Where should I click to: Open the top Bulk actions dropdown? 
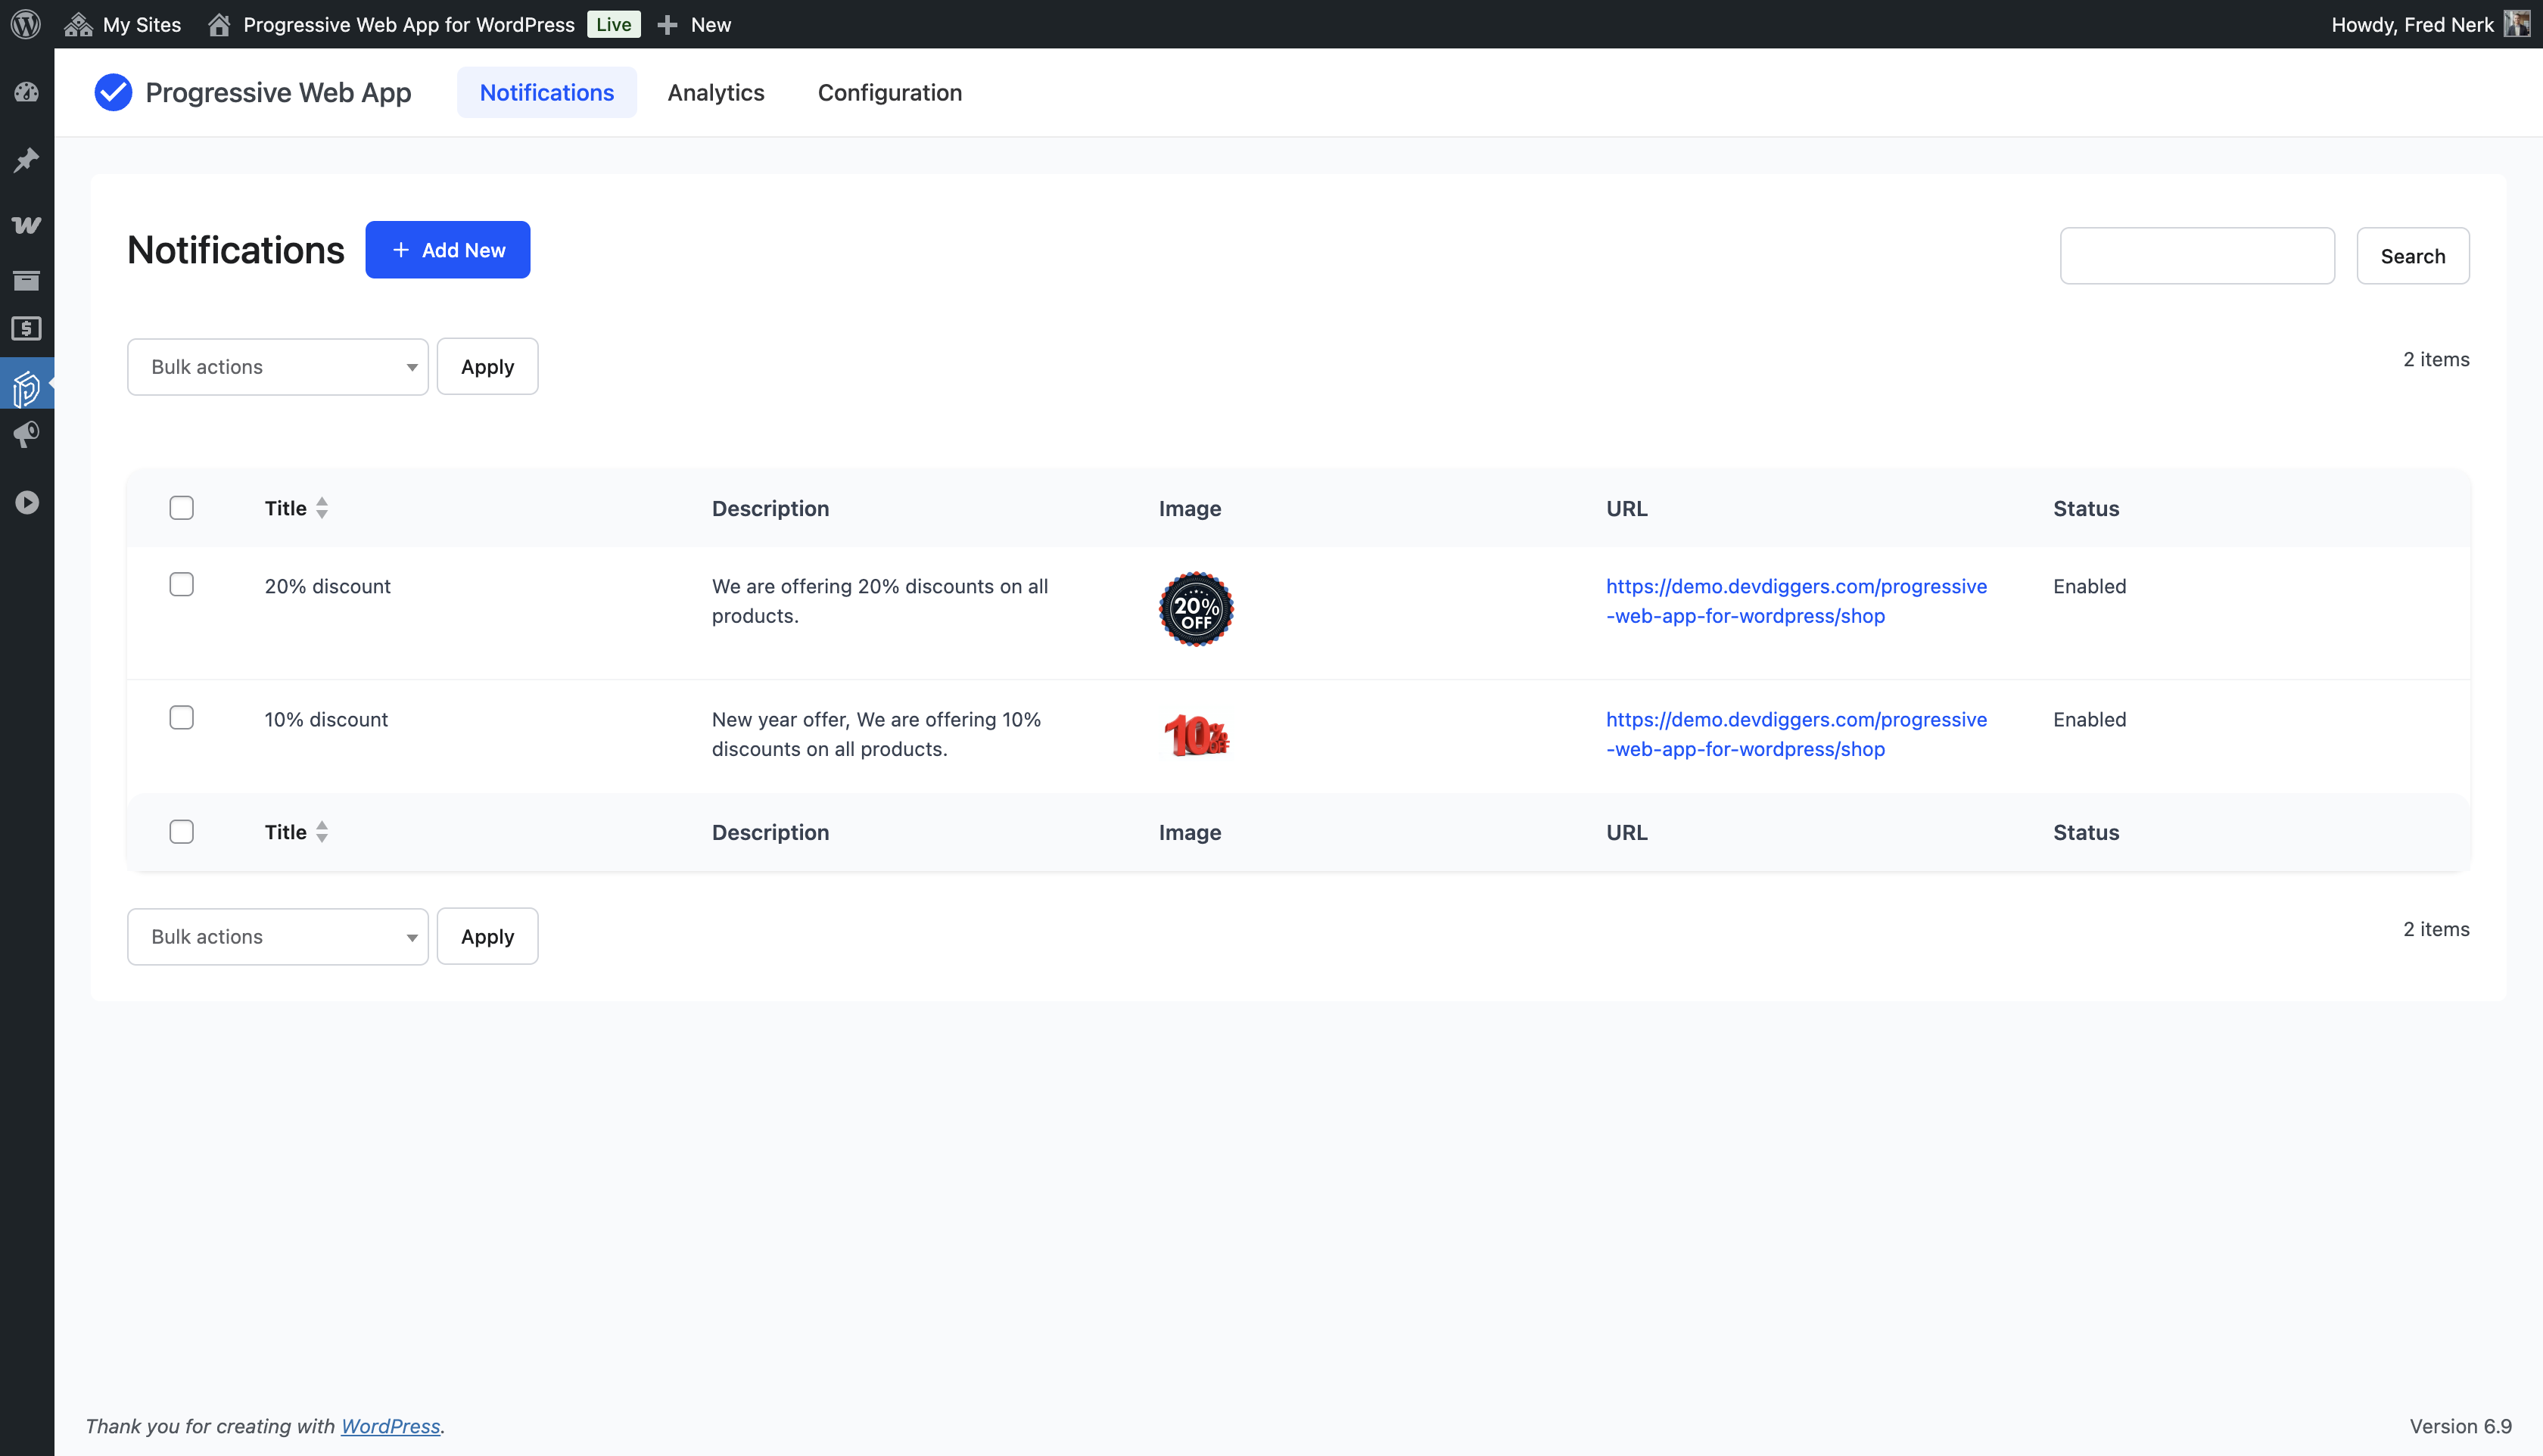coord(277,367)
